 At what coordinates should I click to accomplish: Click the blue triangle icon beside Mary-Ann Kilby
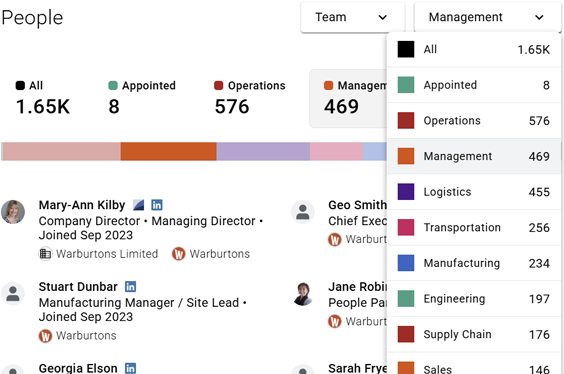pos(138,205)
